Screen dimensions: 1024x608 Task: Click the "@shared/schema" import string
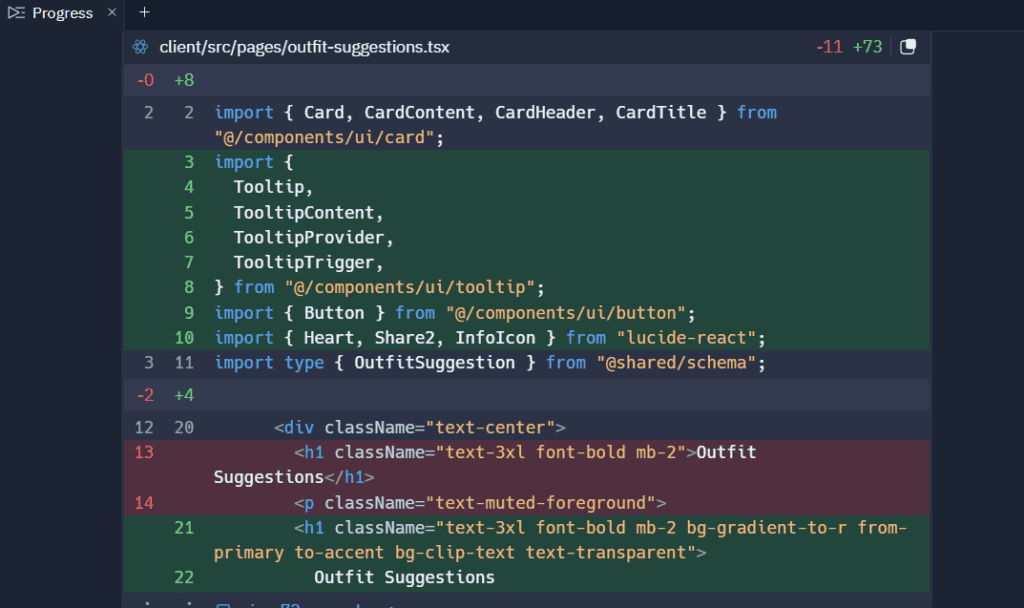click(x=677, y=362)
